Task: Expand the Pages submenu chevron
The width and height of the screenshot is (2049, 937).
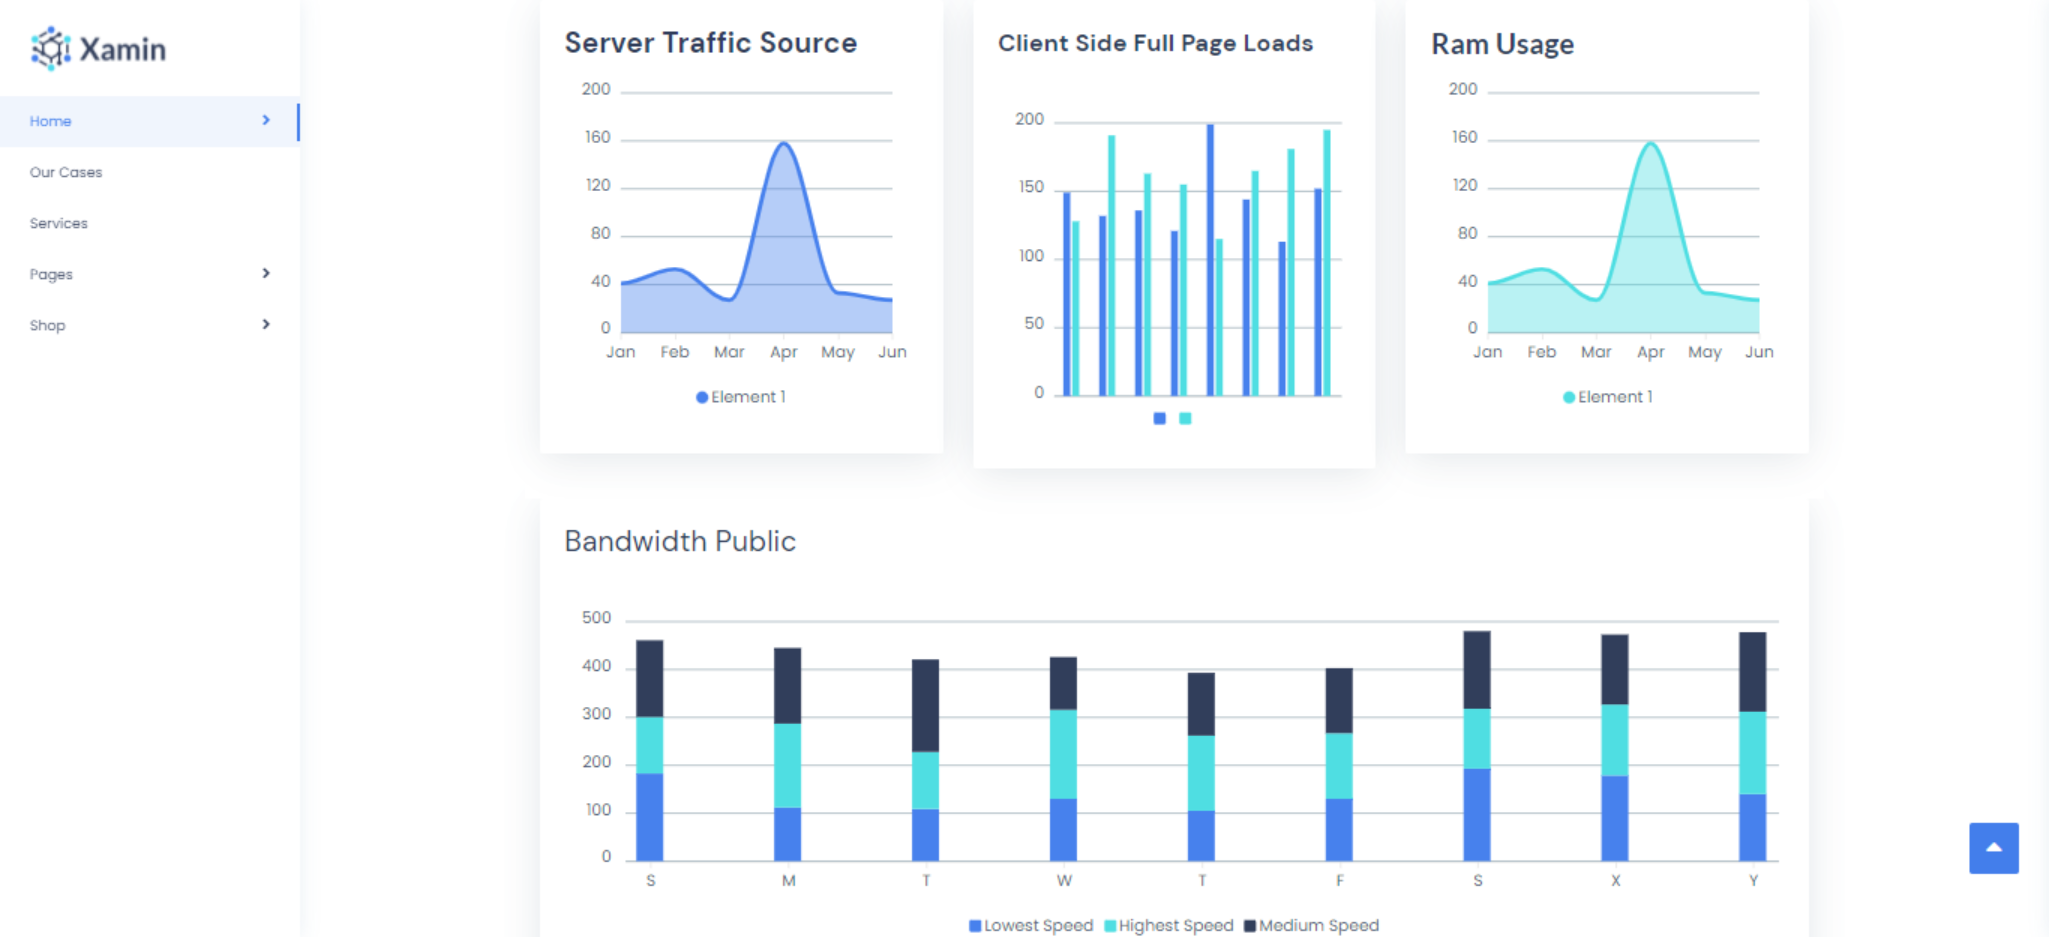Action: pyautogui.click(x=266, y=273)
